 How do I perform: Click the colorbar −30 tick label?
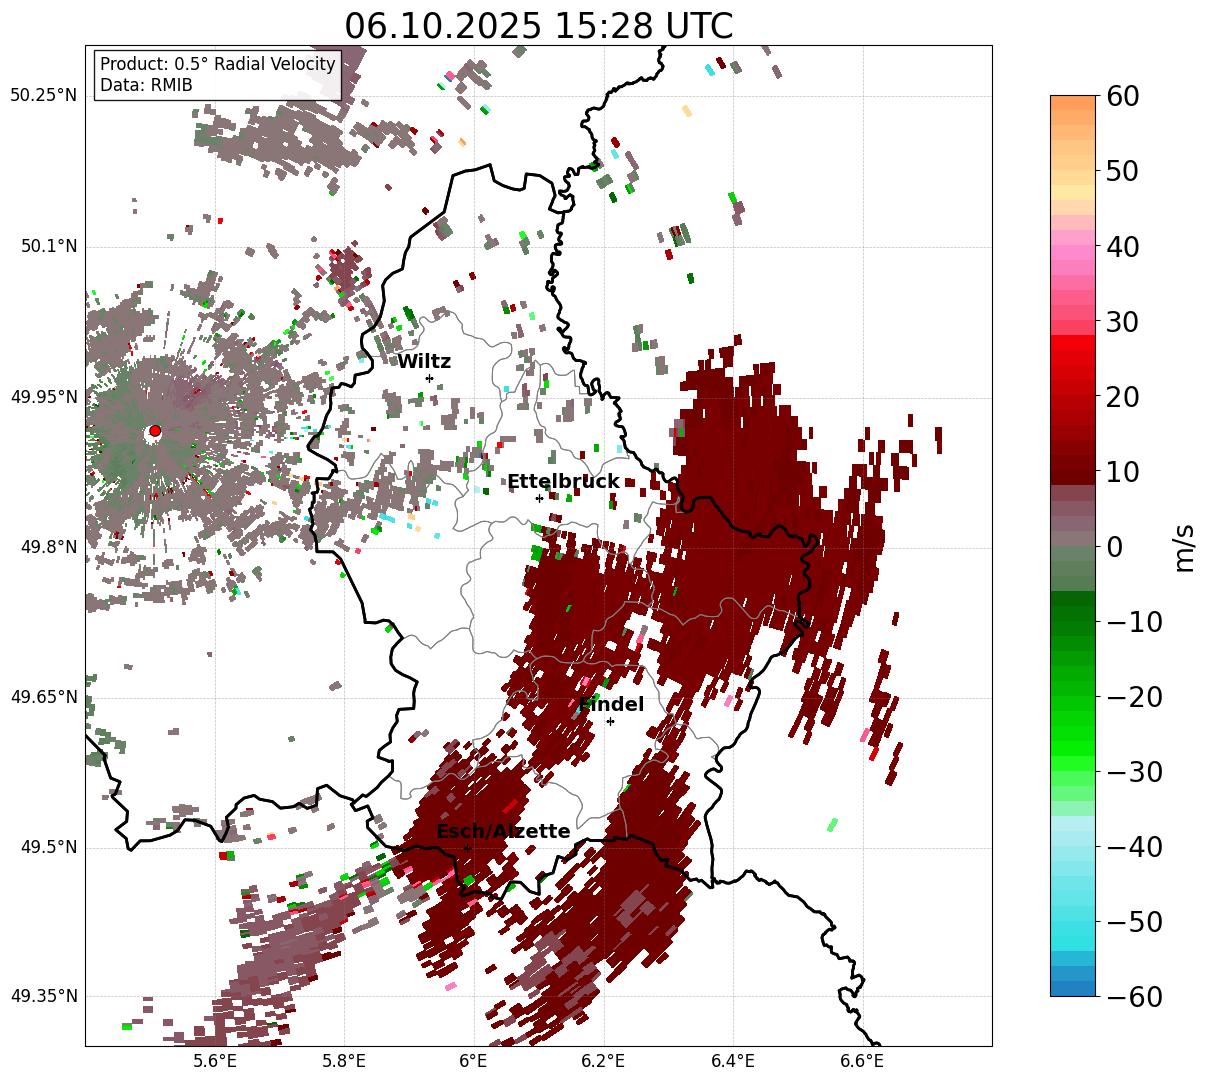(x=1134, y=772)
